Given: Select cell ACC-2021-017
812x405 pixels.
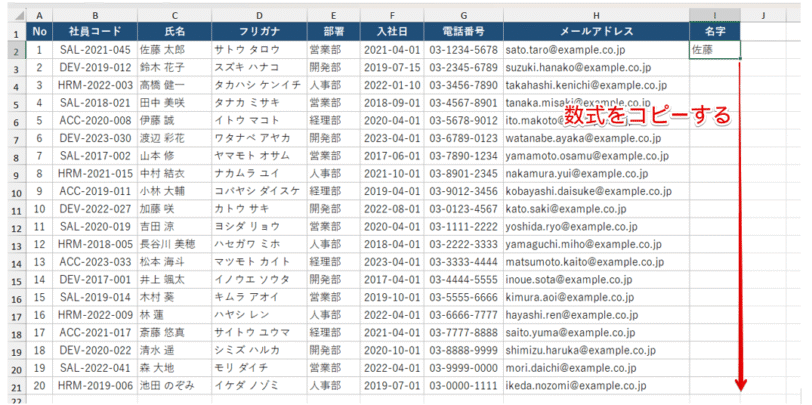Looking at the screenshot, I should pyautogui.click(x=95, y=333).
